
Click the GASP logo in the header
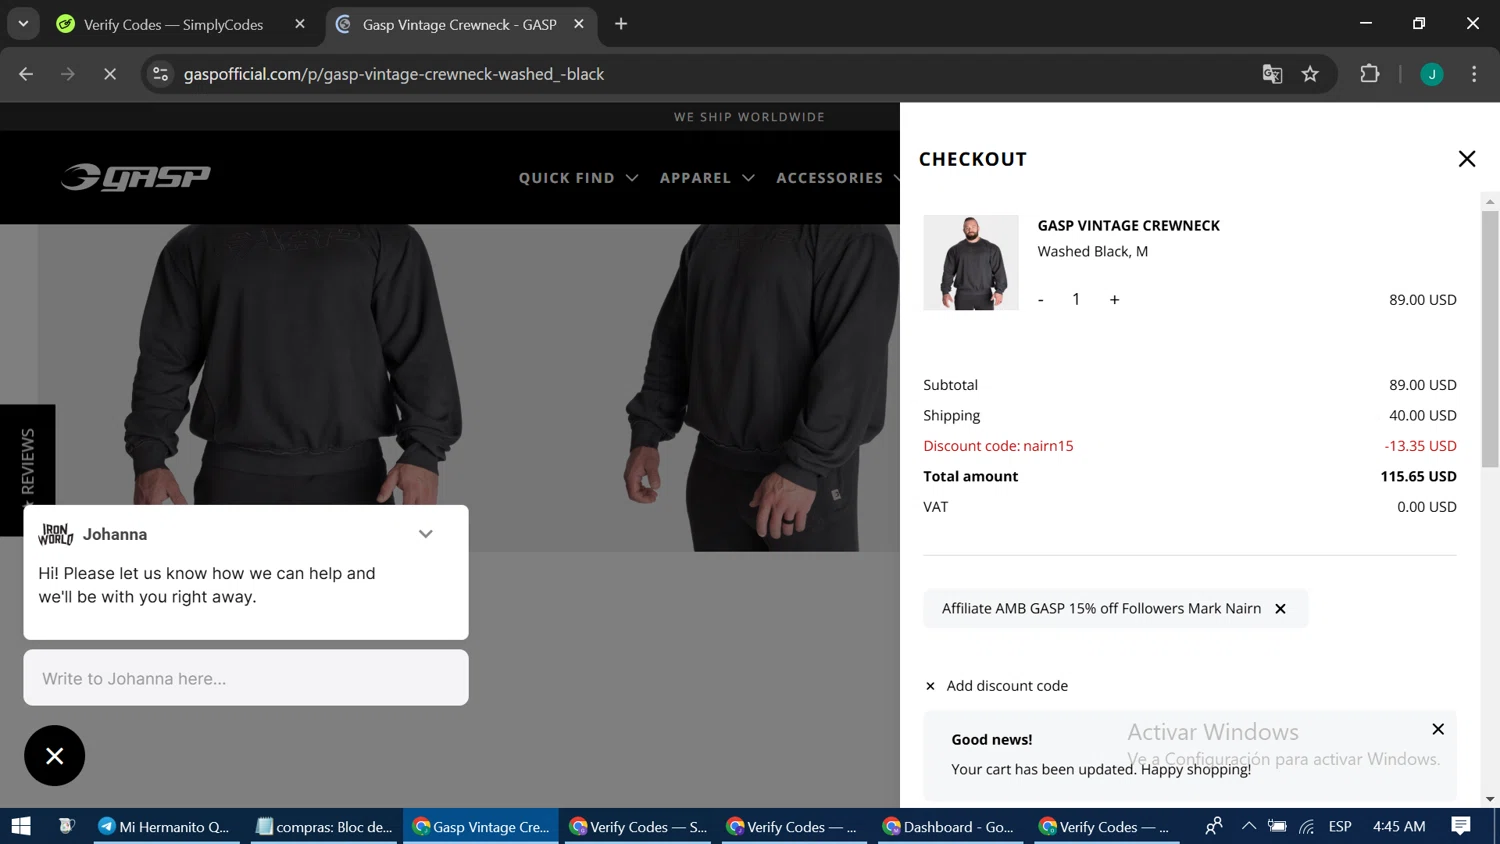[136, 177]
